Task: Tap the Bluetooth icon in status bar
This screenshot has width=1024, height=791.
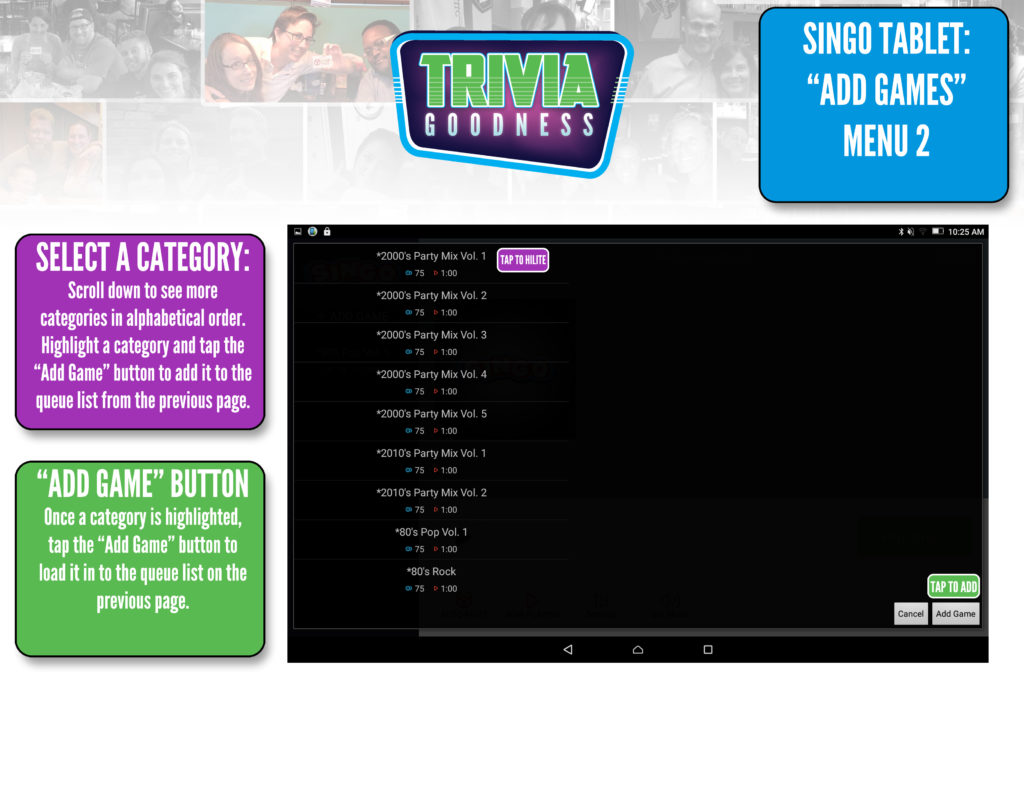Action: coord(901,232)
